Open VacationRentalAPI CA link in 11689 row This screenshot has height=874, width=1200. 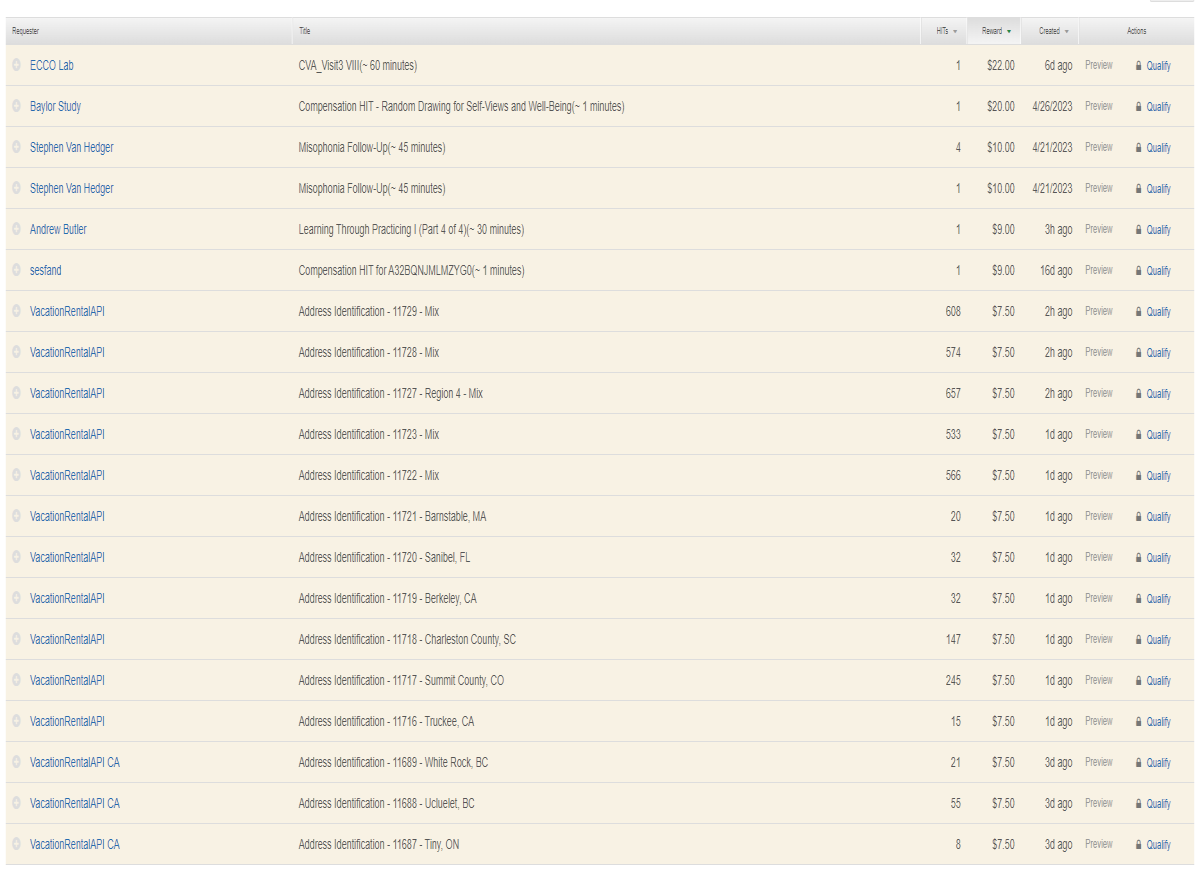tap(75, 762)
